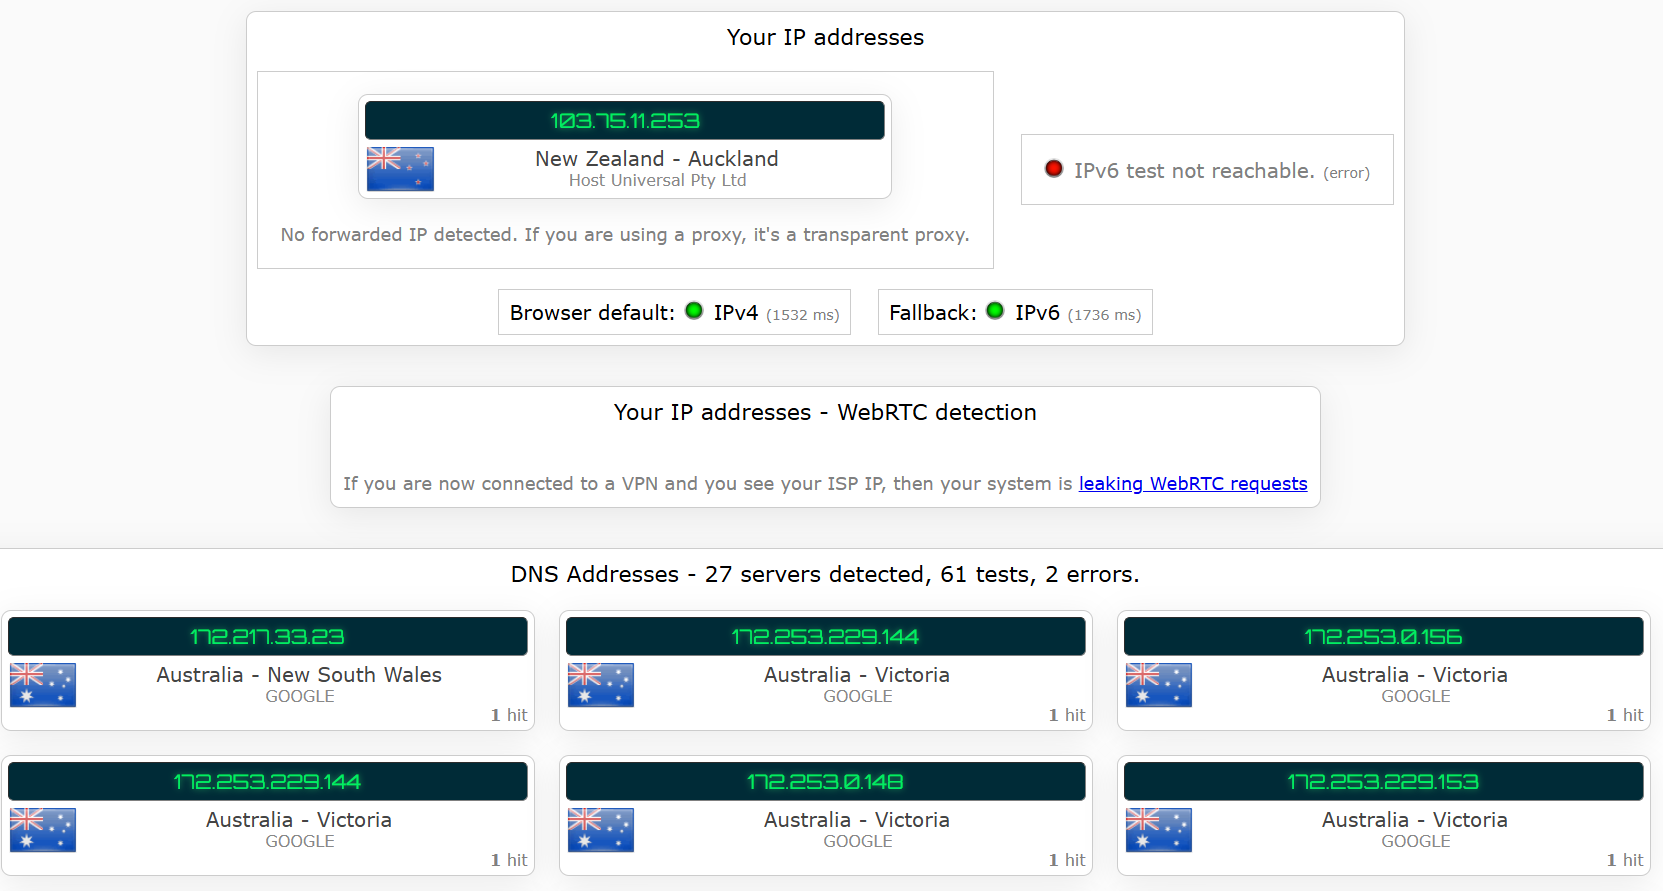Click the green IPv4 browser default dot

pos(694,311)
